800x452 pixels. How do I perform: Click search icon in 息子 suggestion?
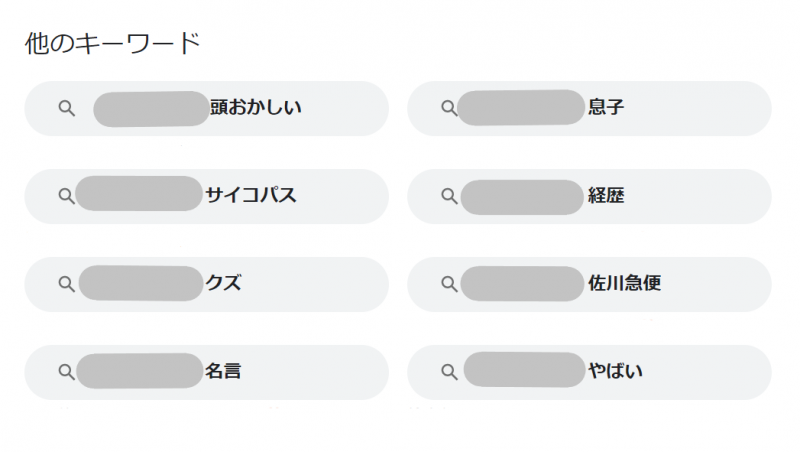click(x=449, y=108)
